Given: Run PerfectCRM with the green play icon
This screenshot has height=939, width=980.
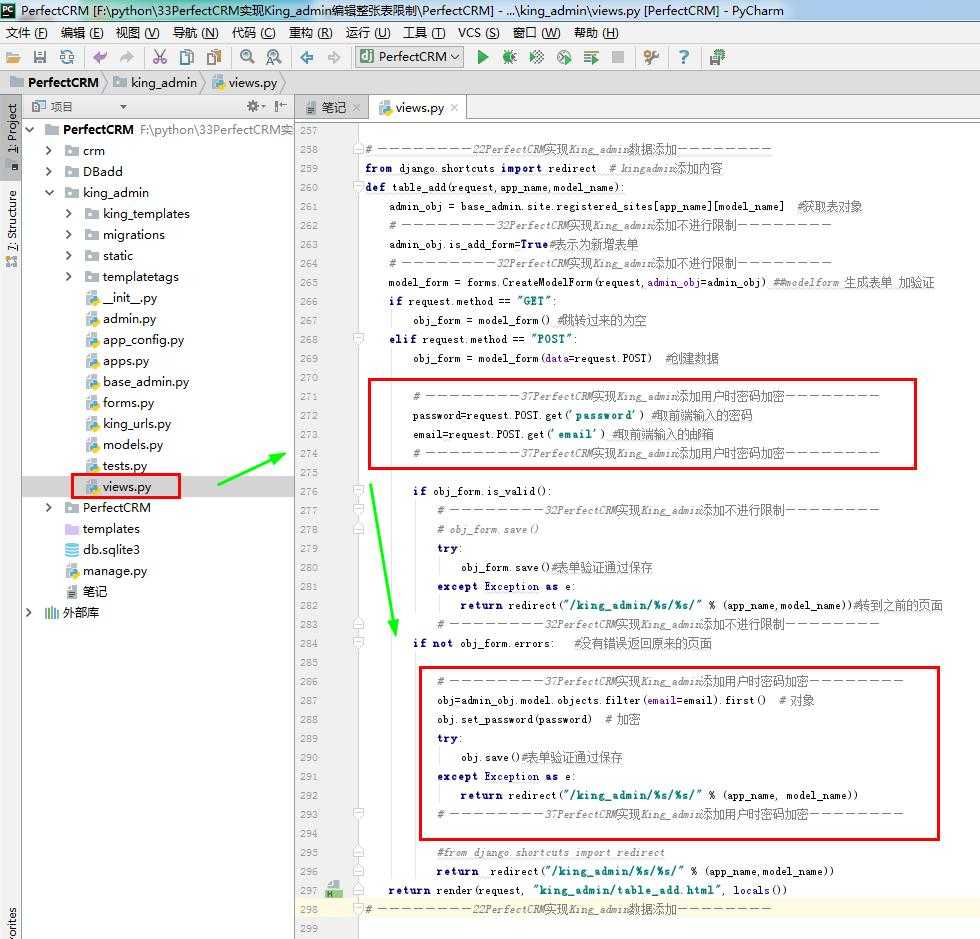Looking at the screenshot, I should [x=482, y=58].
